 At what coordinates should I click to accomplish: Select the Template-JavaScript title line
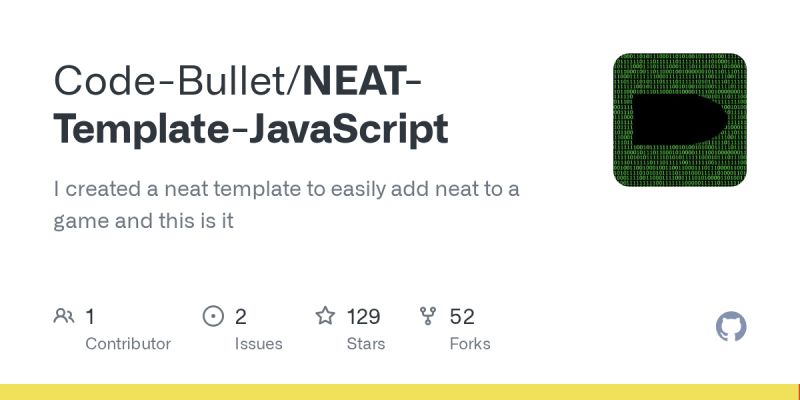pos(251,130)
